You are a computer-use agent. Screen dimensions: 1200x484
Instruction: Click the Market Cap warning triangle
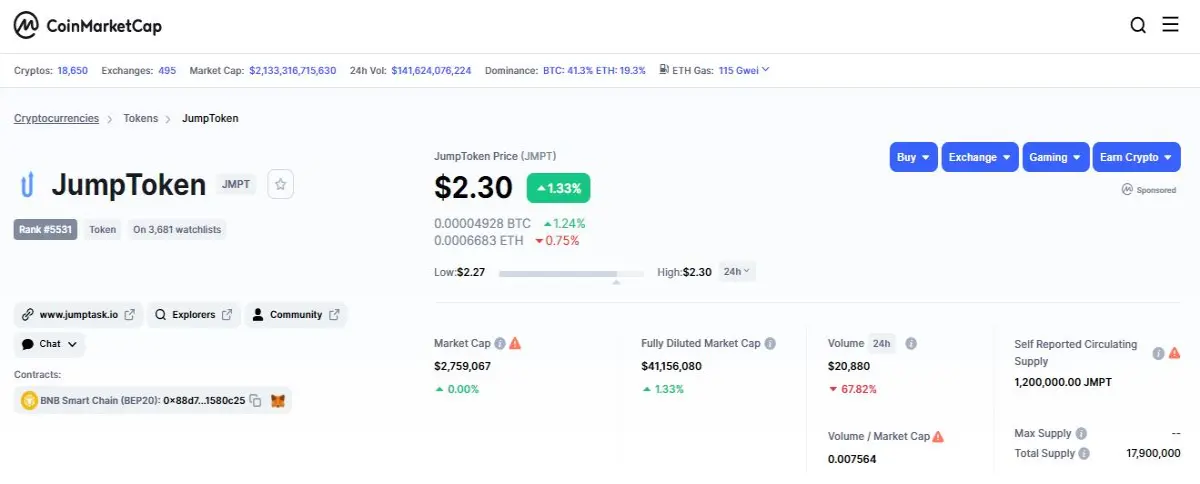(x=515, y=343)
